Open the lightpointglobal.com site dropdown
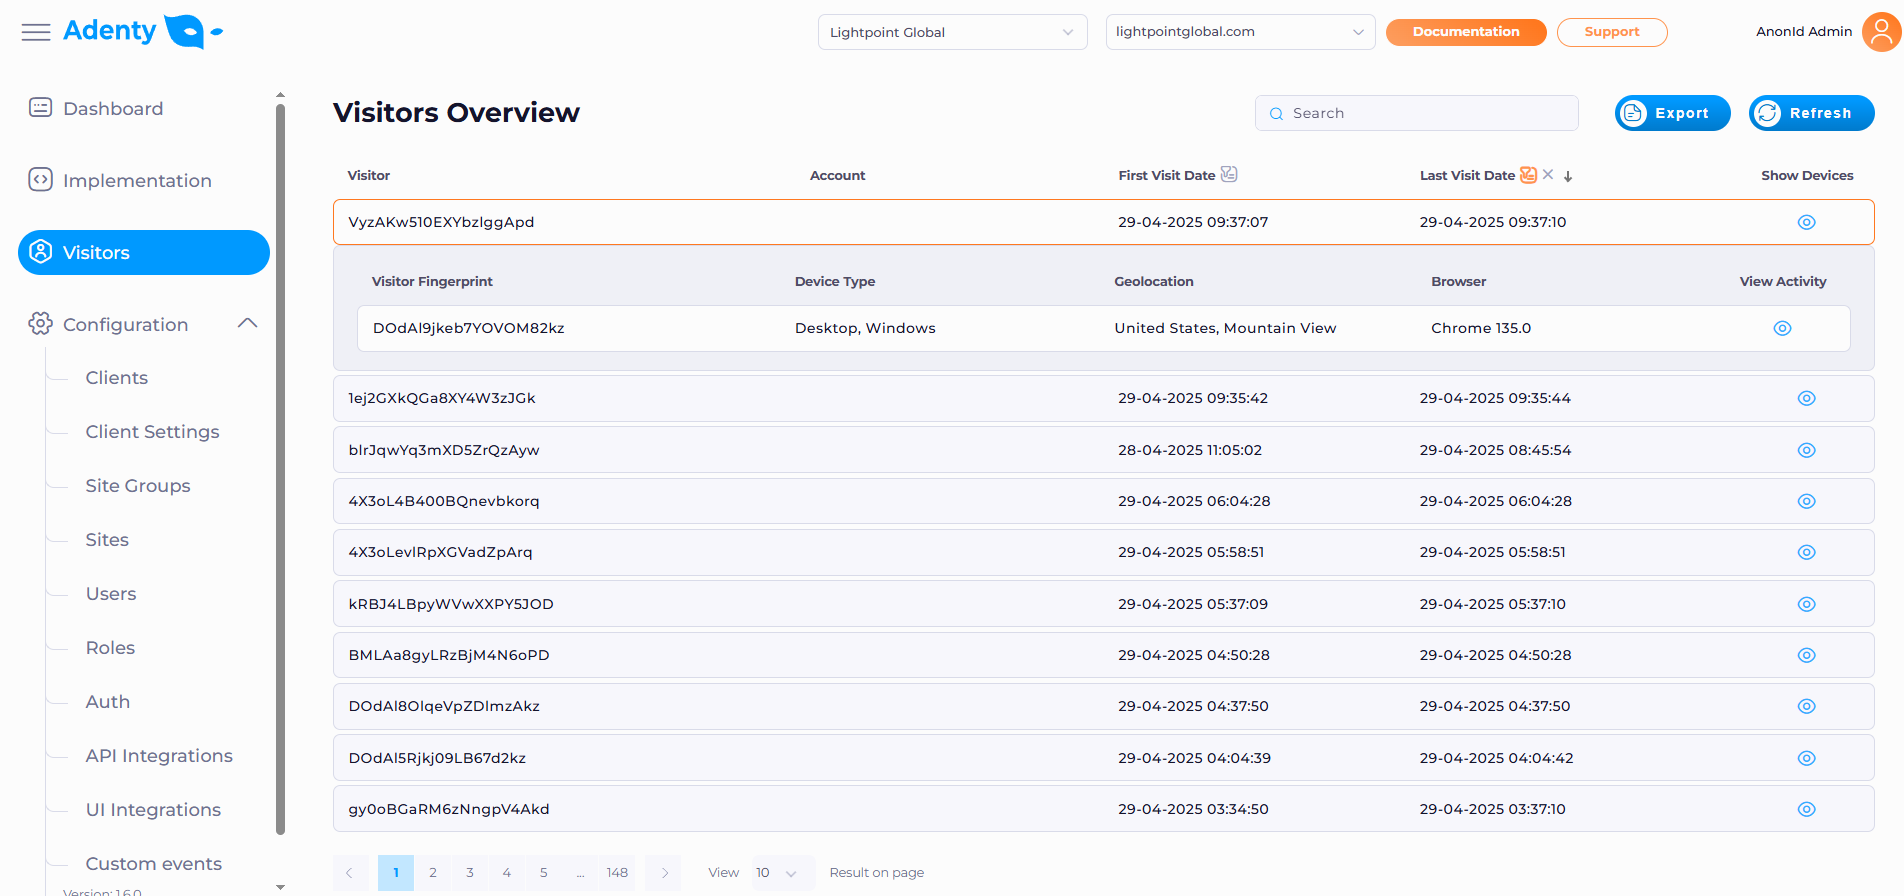The width and height of the screenshot is (1904, 896). [1240, 32]
